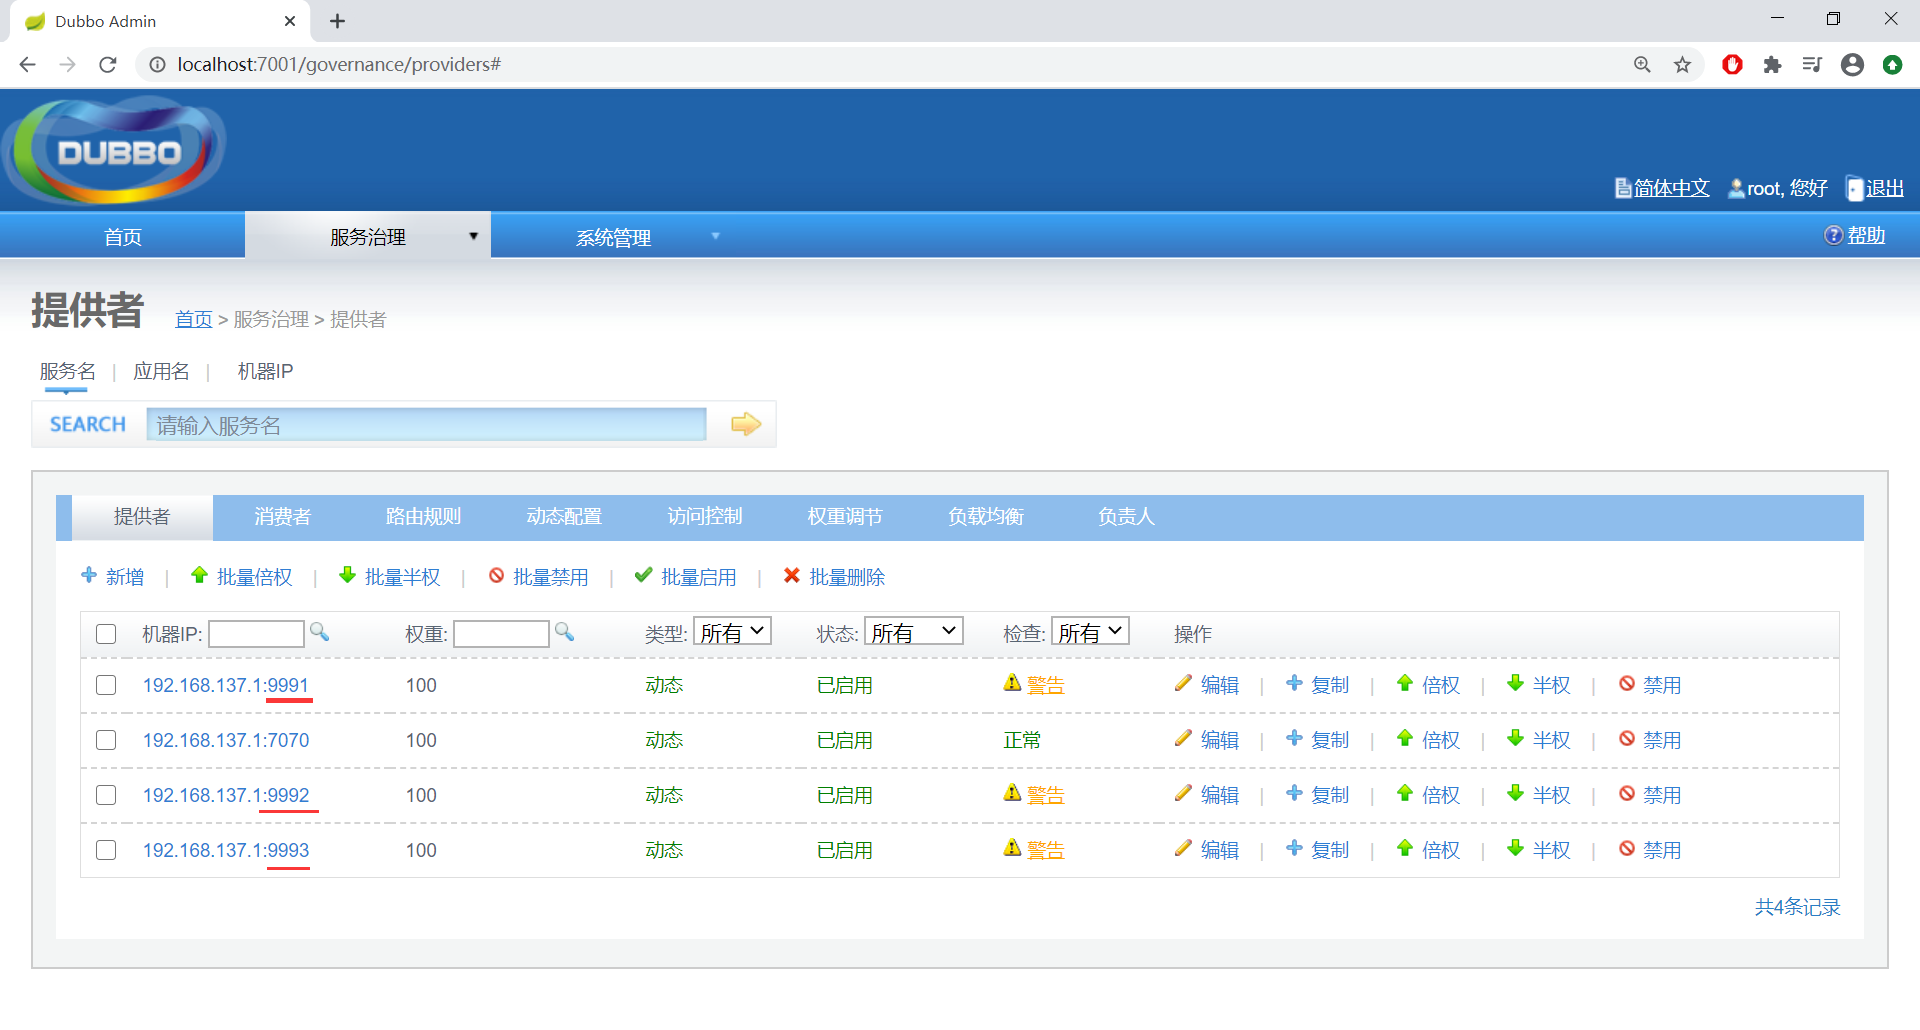
Task: Open a new browser tab
Action: (337, 21)
